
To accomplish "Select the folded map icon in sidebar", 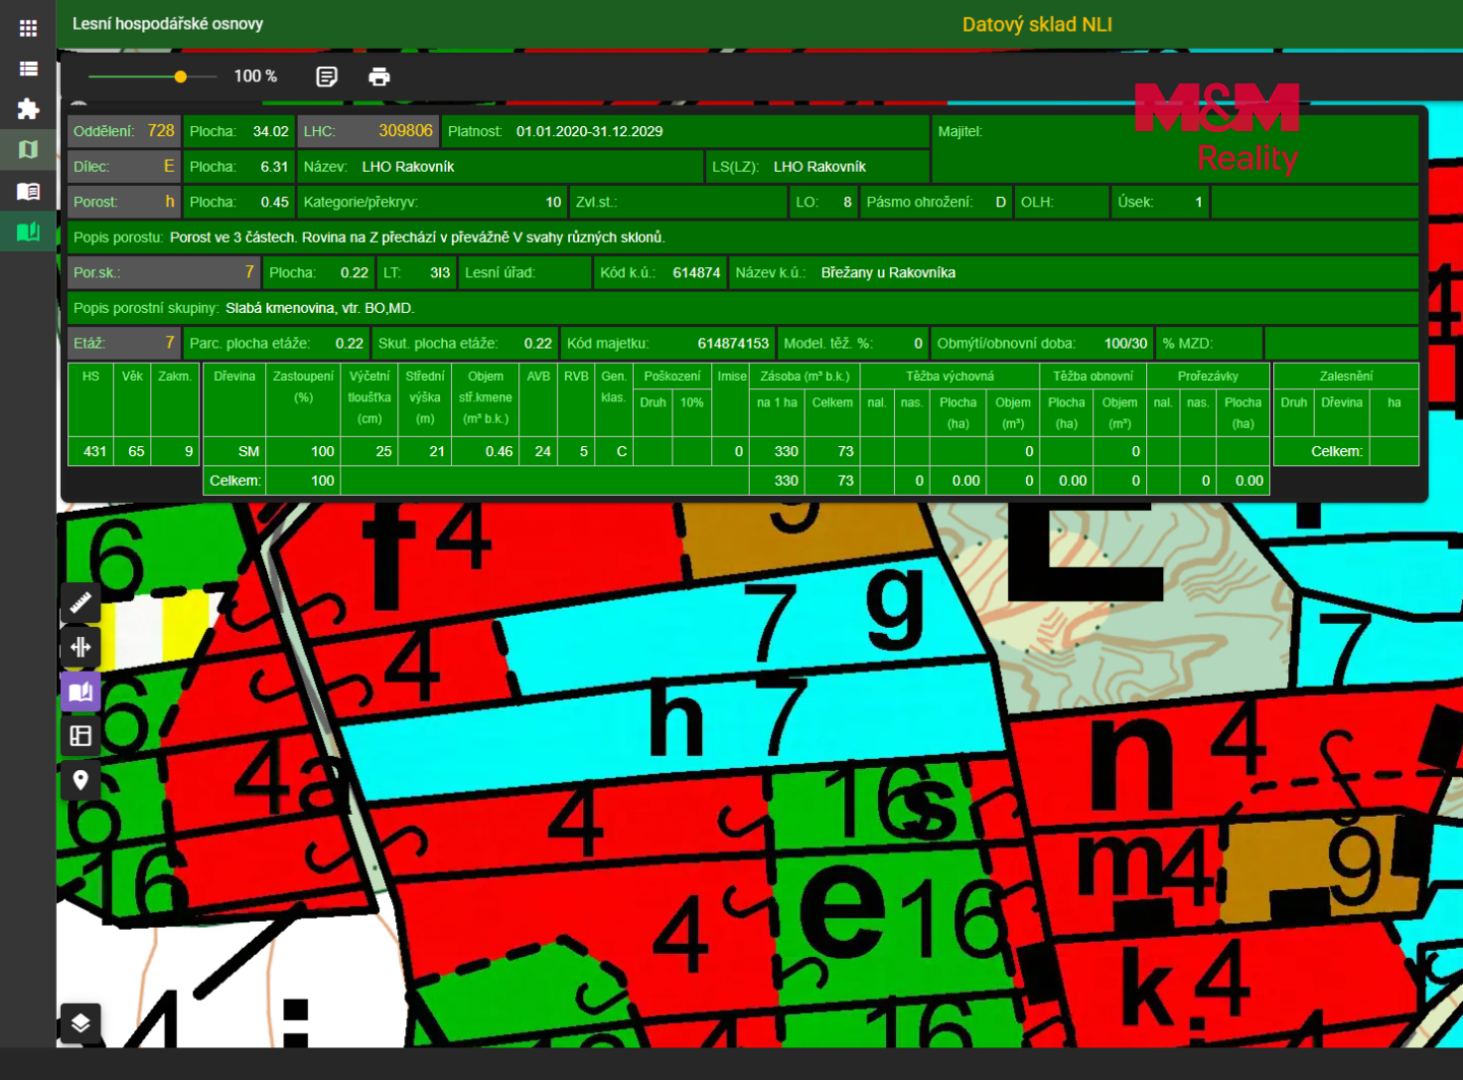I will (x=28, y=150).
